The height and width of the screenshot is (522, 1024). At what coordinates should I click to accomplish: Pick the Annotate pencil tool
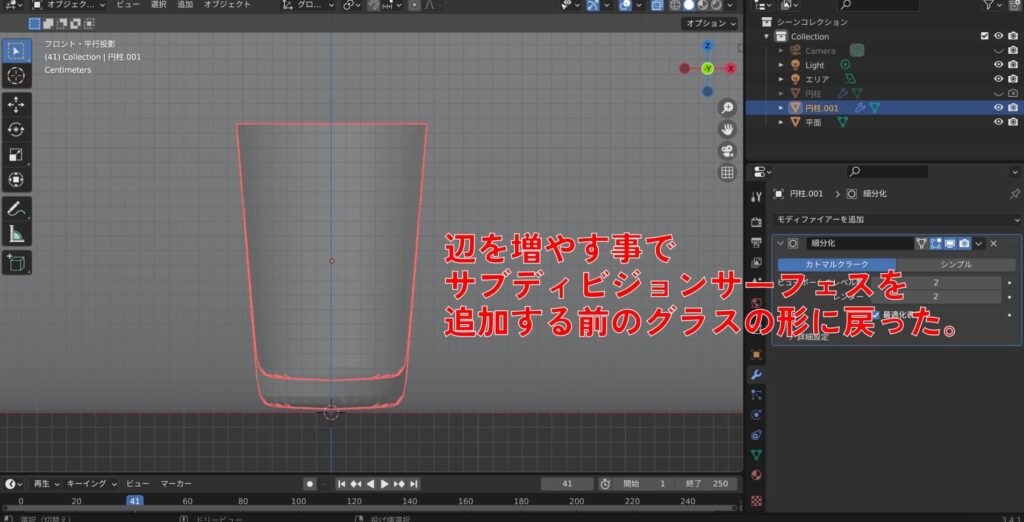16,209
